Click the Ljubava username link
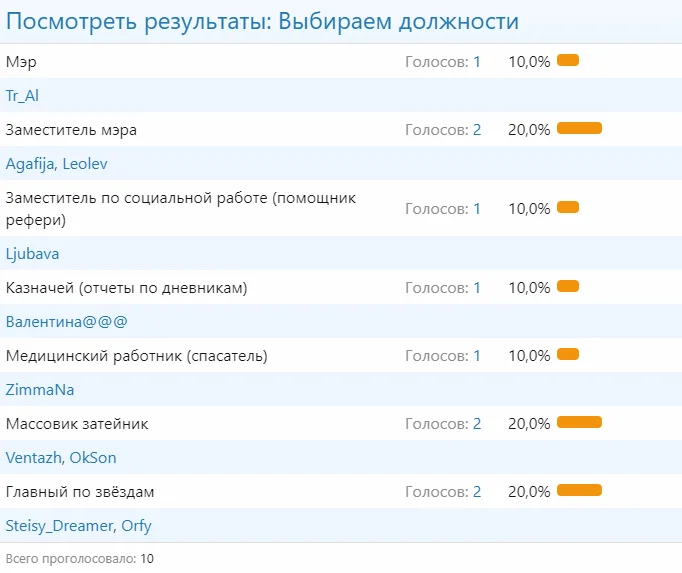Viewport: 682px width, 573px height. [x=32, y=254]
